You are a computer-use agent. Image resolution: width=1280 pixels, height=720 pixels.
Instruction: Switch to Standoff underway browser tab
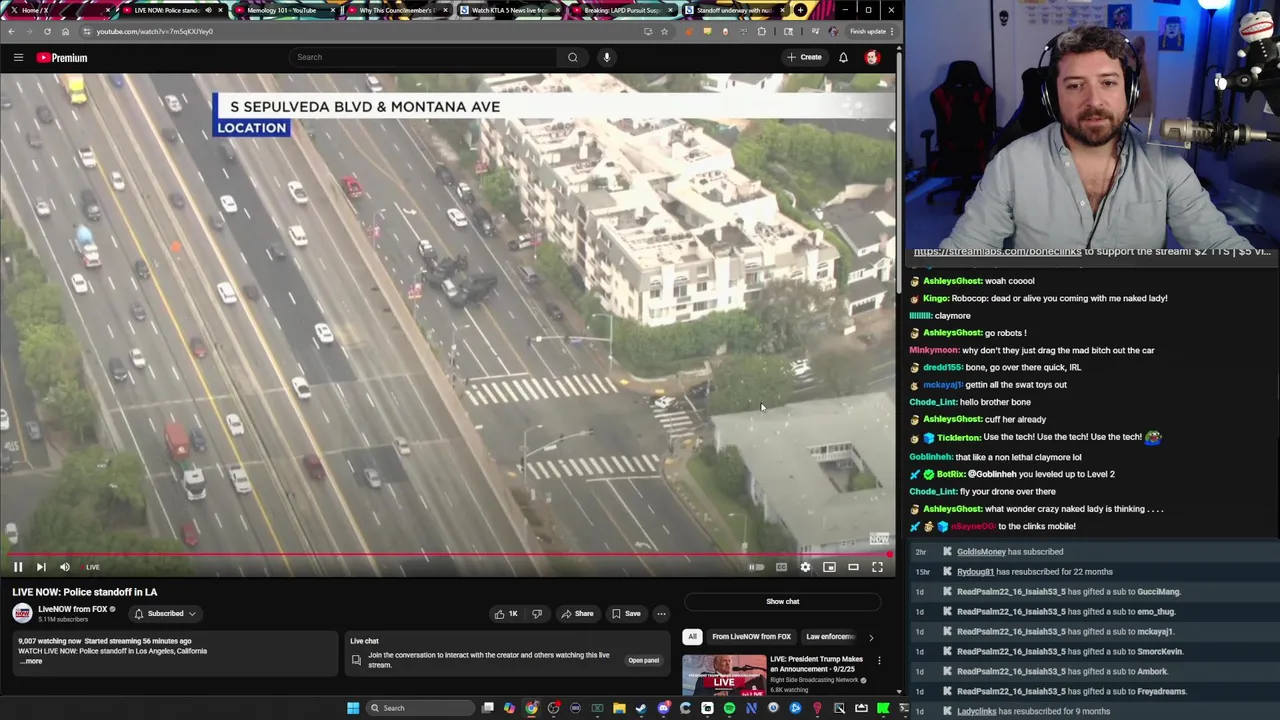pos(733,10)
